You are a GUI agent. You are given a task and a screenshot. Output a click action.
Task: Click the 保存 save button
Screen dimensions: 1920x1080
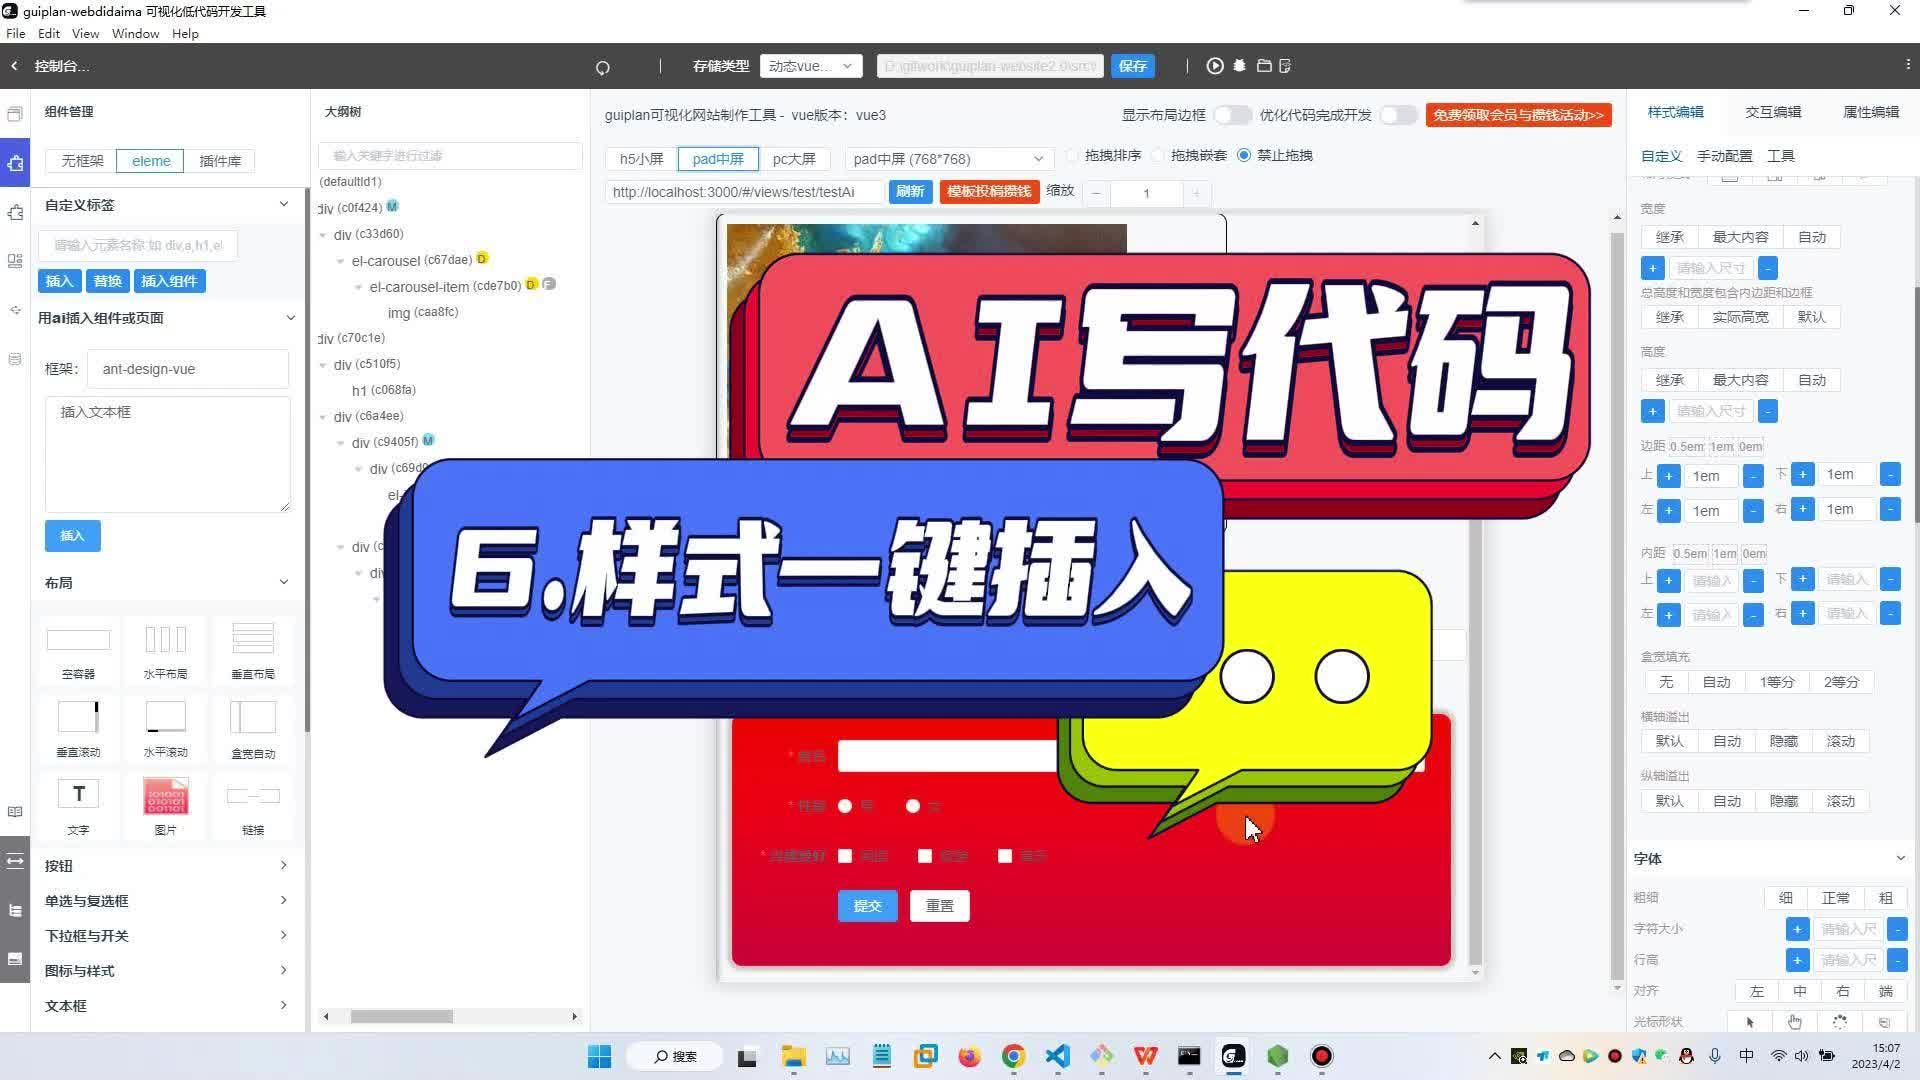pyautogui.click(x=1132, y=66)
